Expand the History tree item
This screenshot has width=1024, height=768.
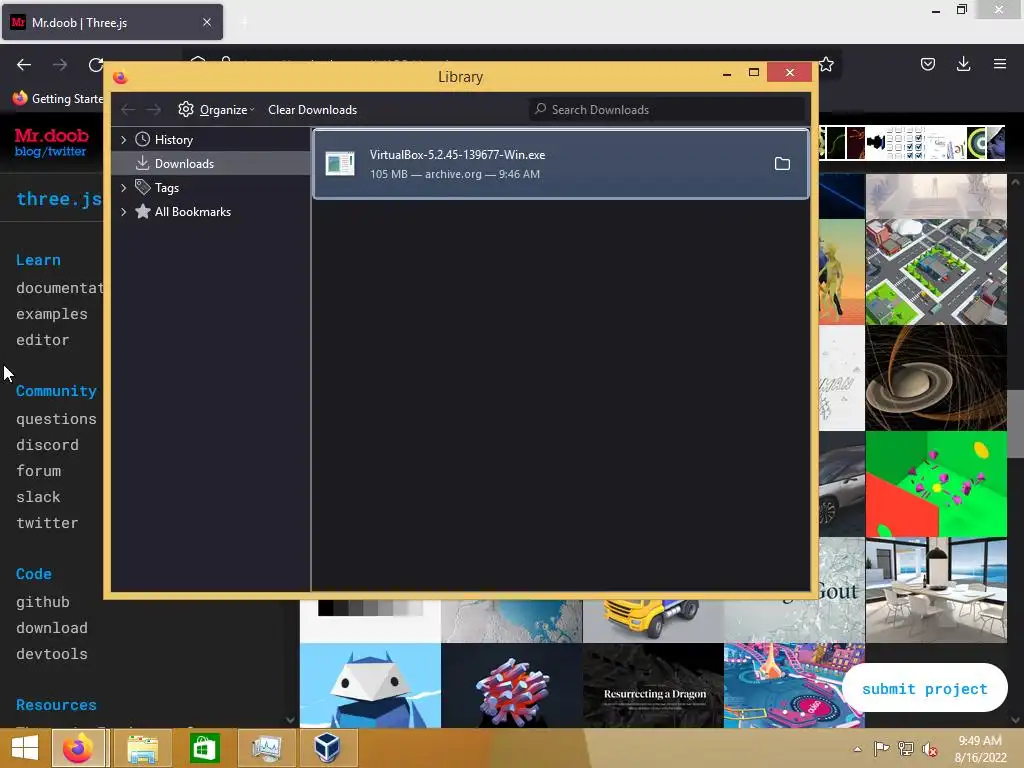click(123, 140)
